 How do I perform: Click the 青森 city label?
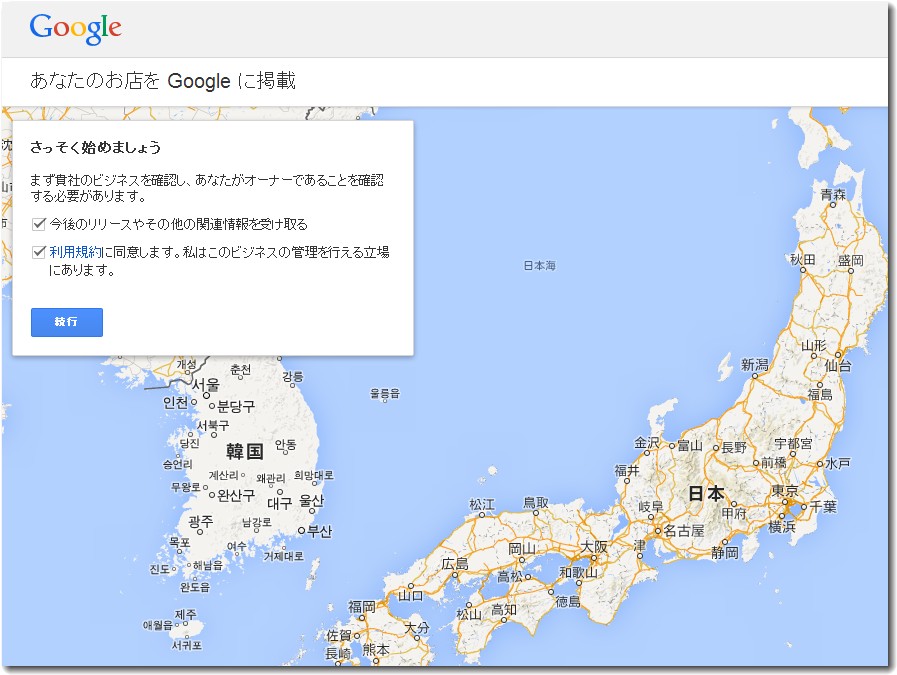click(x=833, y=194)
